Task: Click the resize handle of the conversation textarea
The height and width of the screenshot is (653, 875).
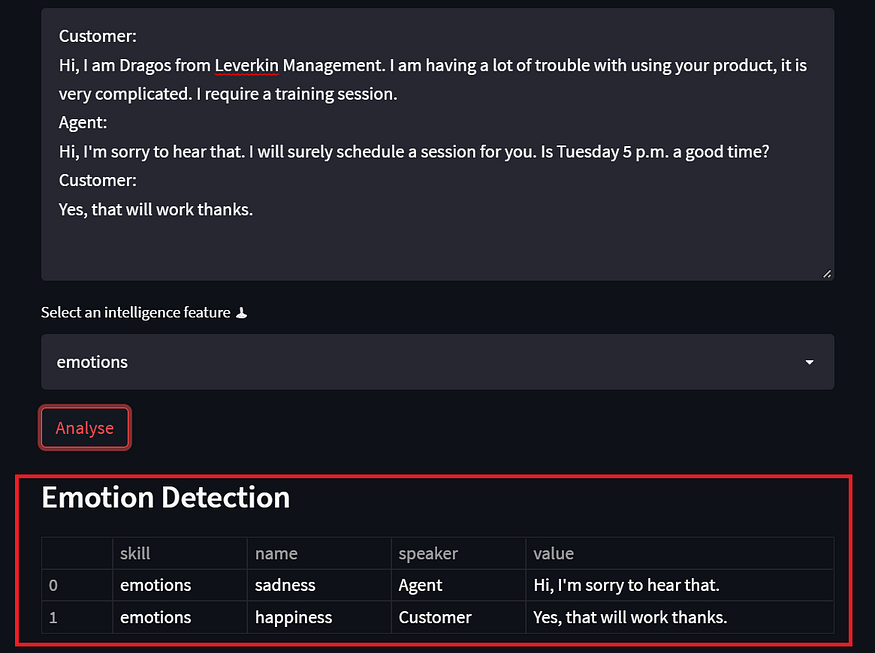Action: coord(827,273)
